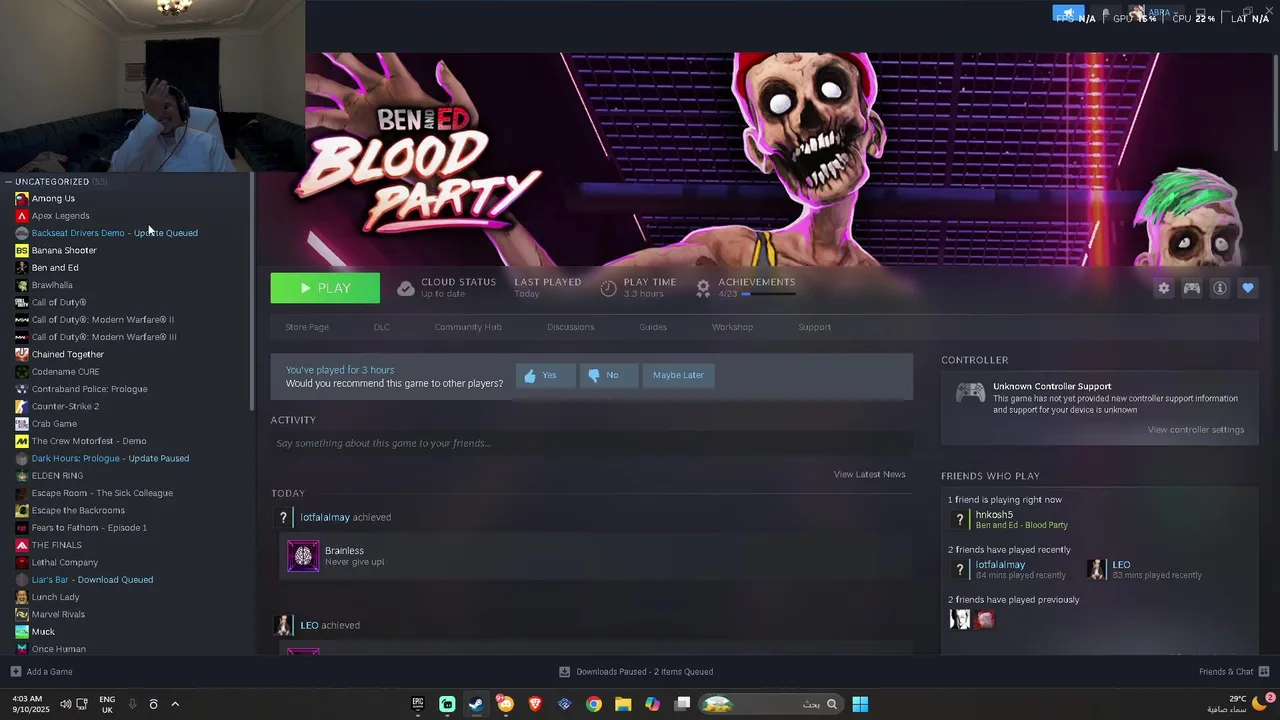The image size is (1280, 720).
Task: Choose Maybe Later for recommendation
Action: coord(678,375)
